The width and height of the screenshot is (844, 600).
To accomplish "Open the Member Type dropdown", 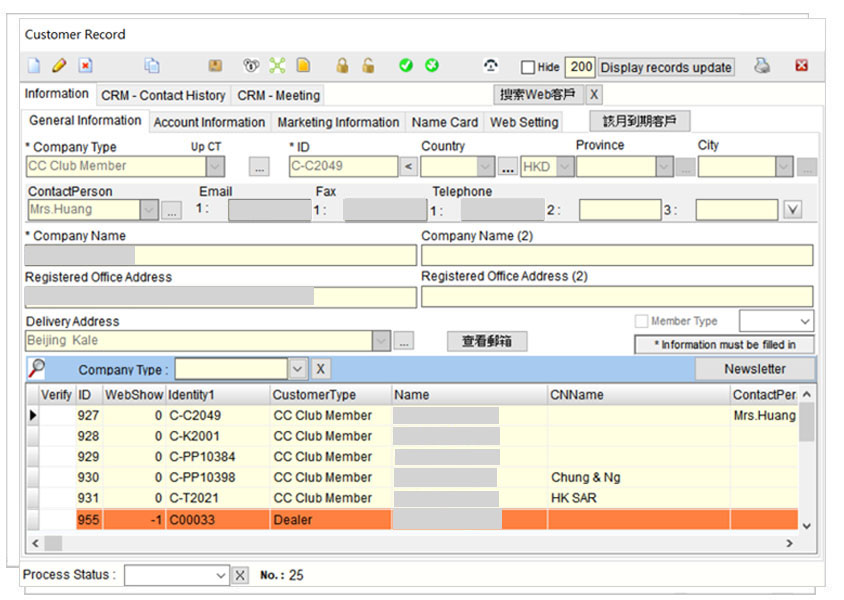I will (x=805, y=321).
